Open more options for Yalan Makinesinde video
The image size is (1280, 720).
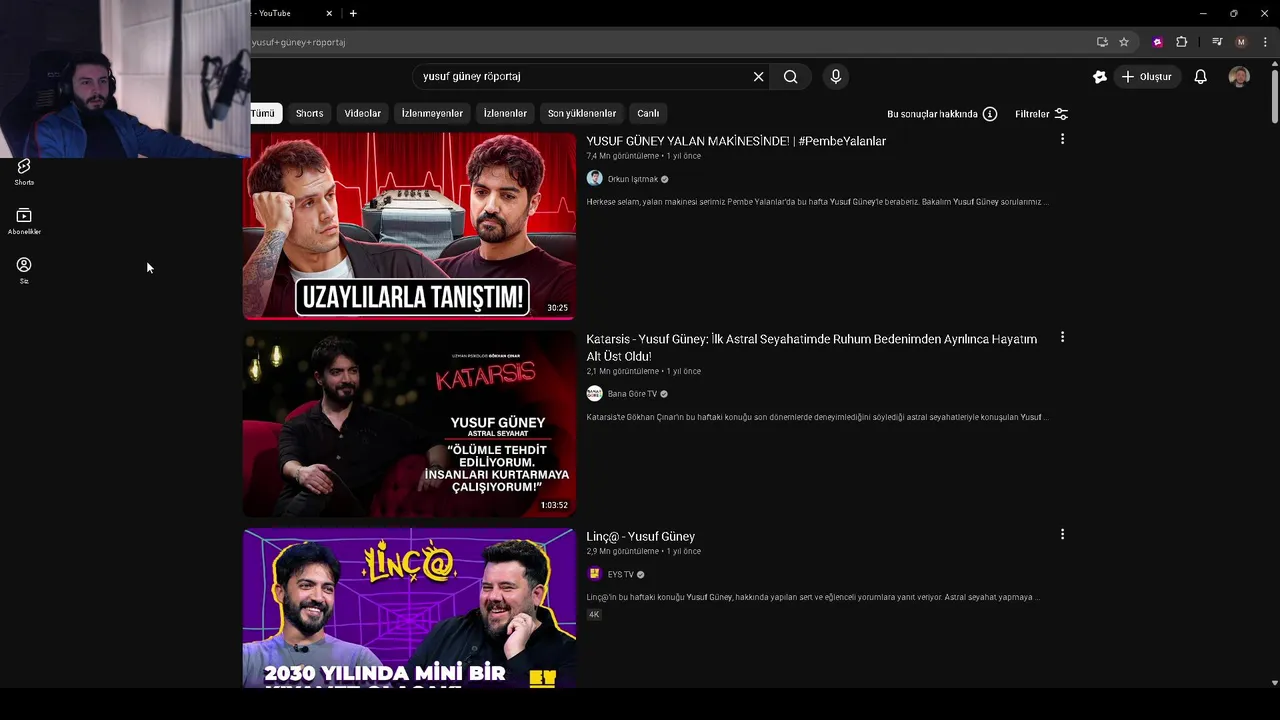pyautogui.click(x=1062, y=139)
